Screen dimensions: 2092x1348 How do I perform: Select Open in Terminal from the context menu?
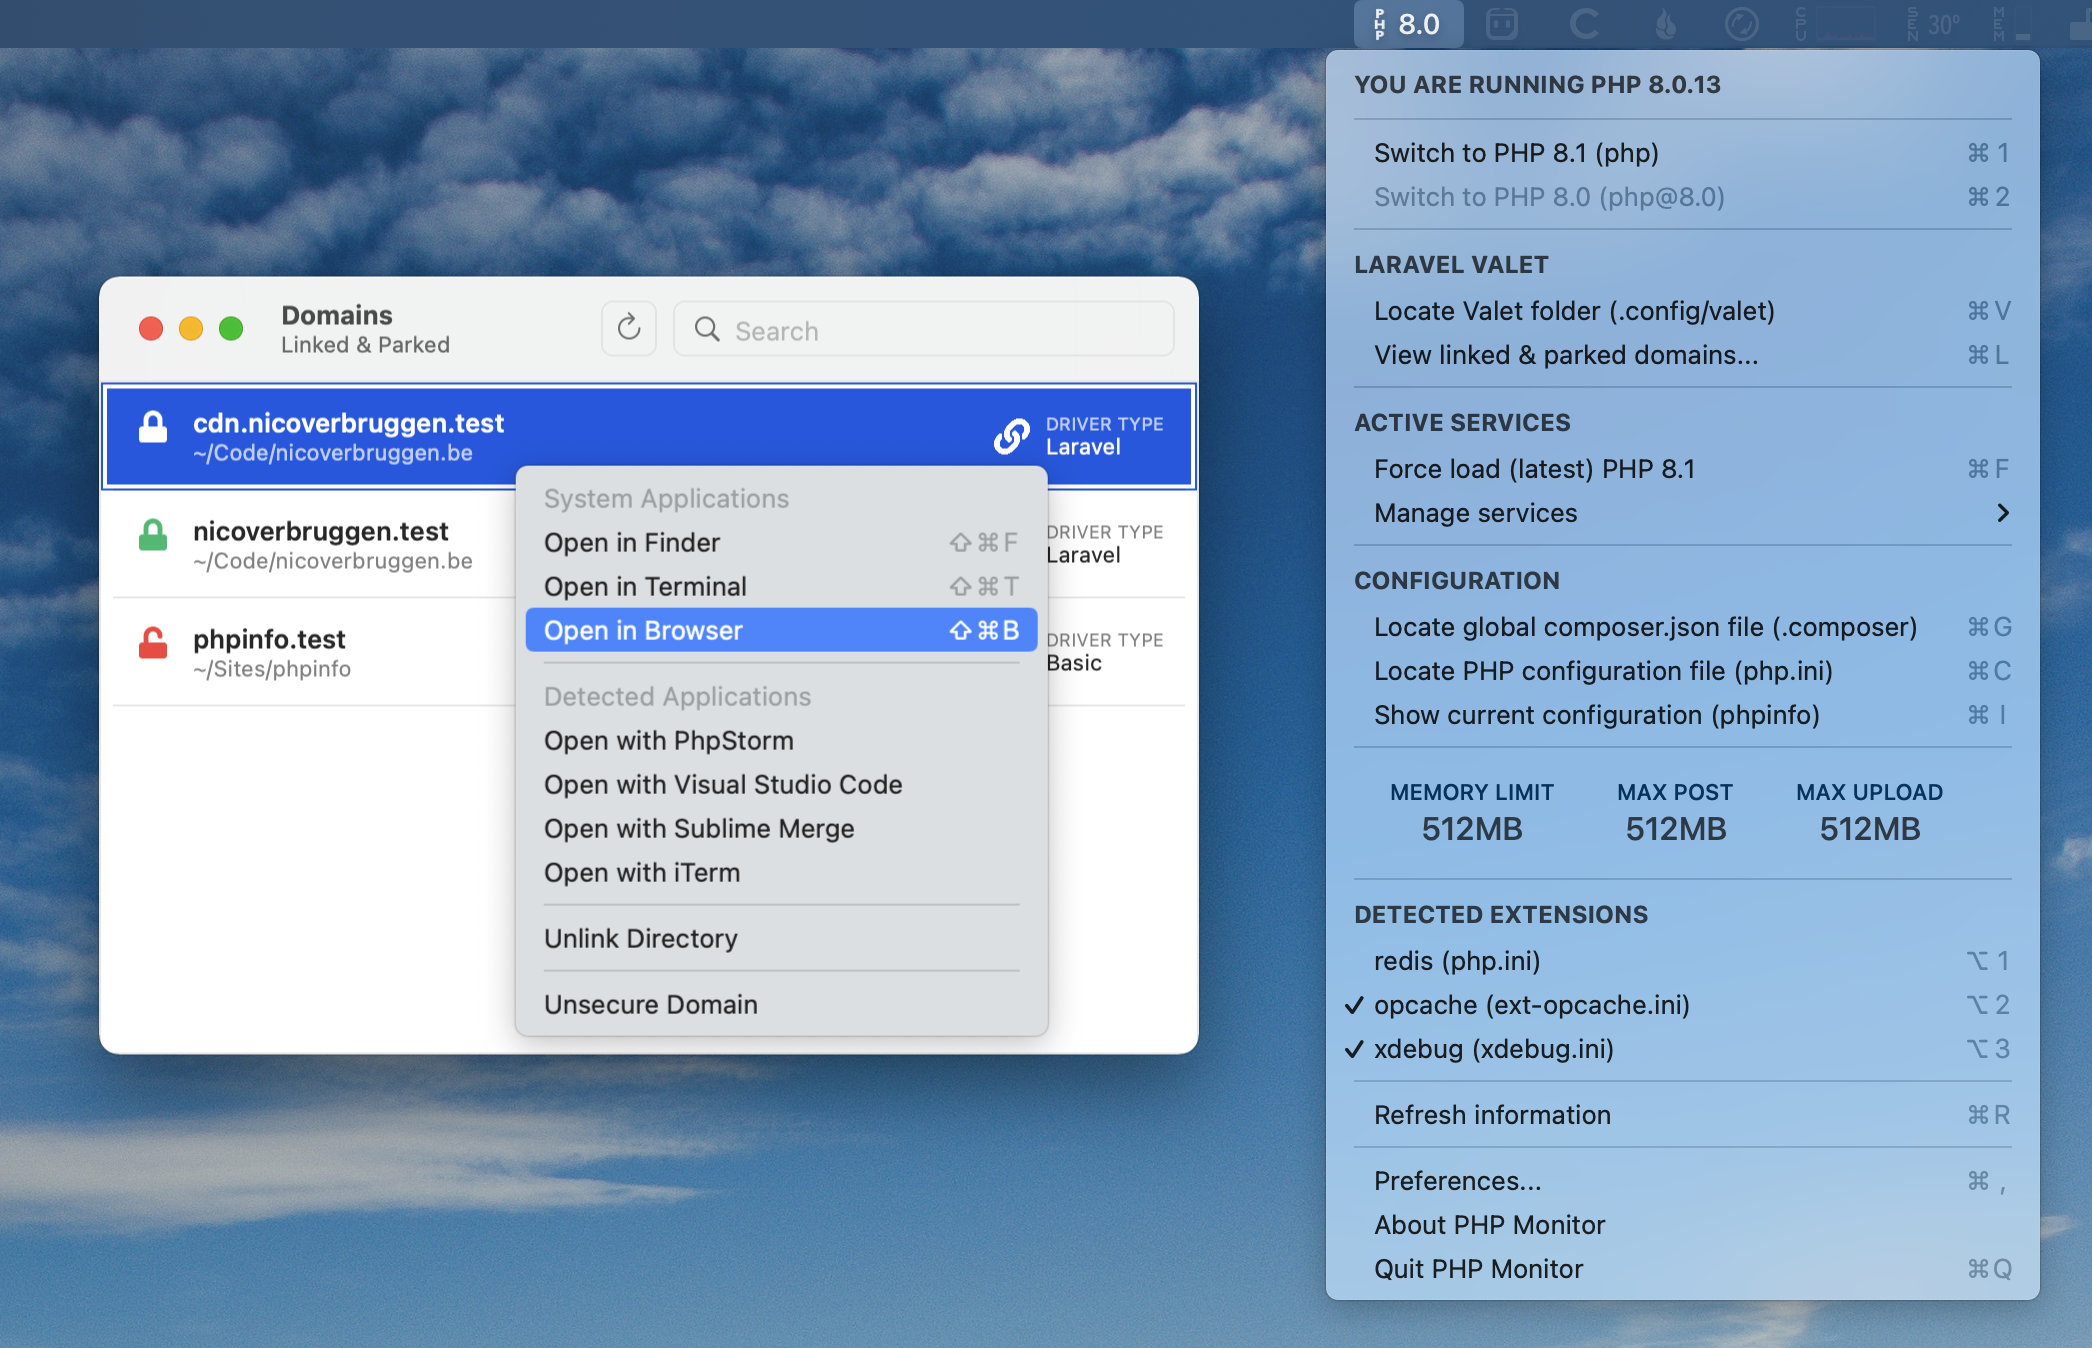(645, 586)
